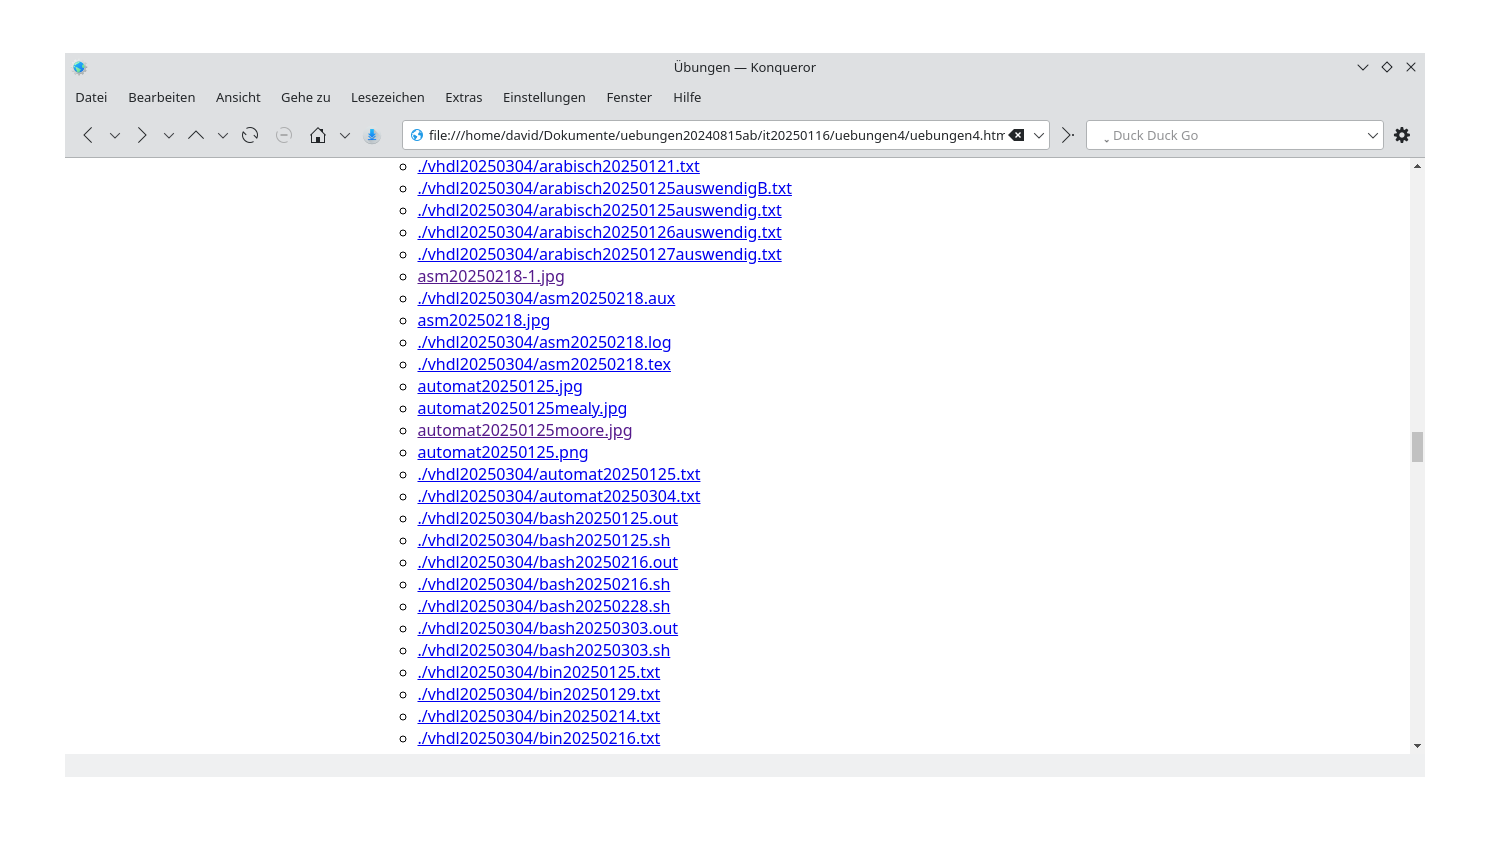Expand the Forward history dropdown
The width and height of the screenshot is (1490, 854).
coord(169,135)
